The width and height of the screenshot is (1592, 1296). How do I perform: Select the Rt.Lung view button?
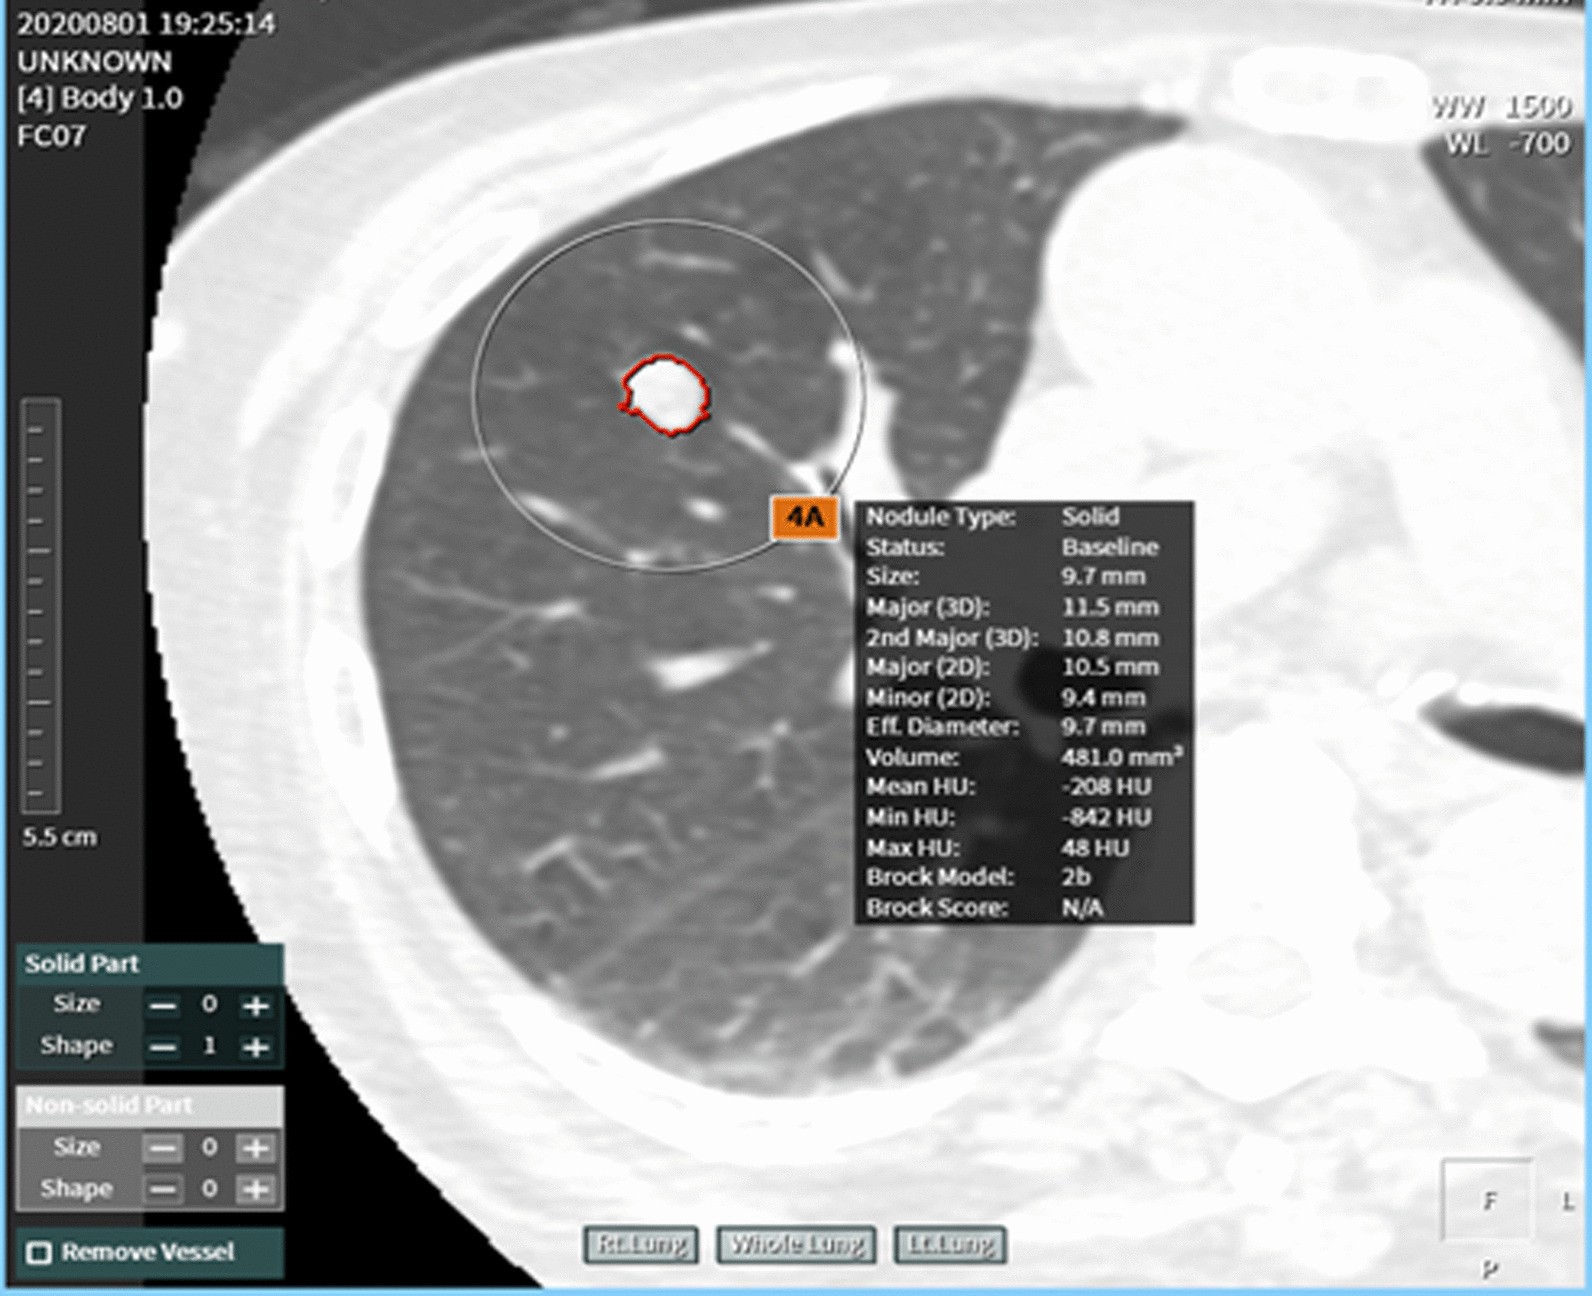(641, 1245)
